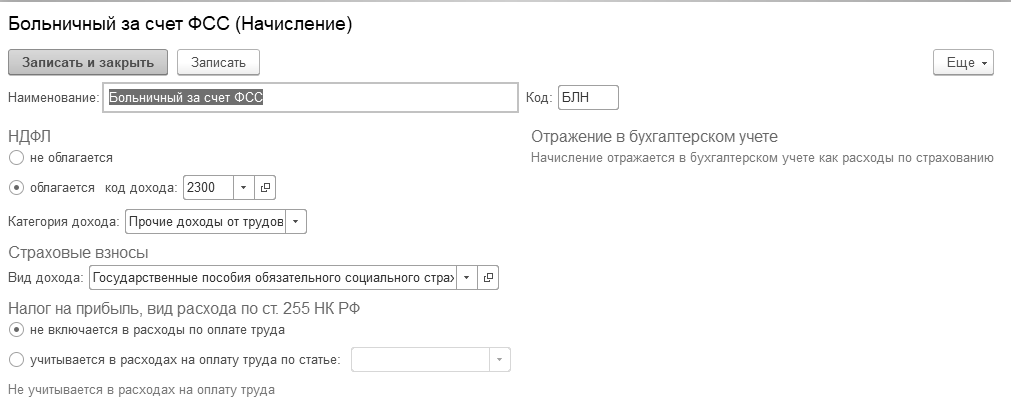This screenshot has width=1011, height=406.
Task: Choose "учитывается в расходах на оплату труда"
Action: 16,360
